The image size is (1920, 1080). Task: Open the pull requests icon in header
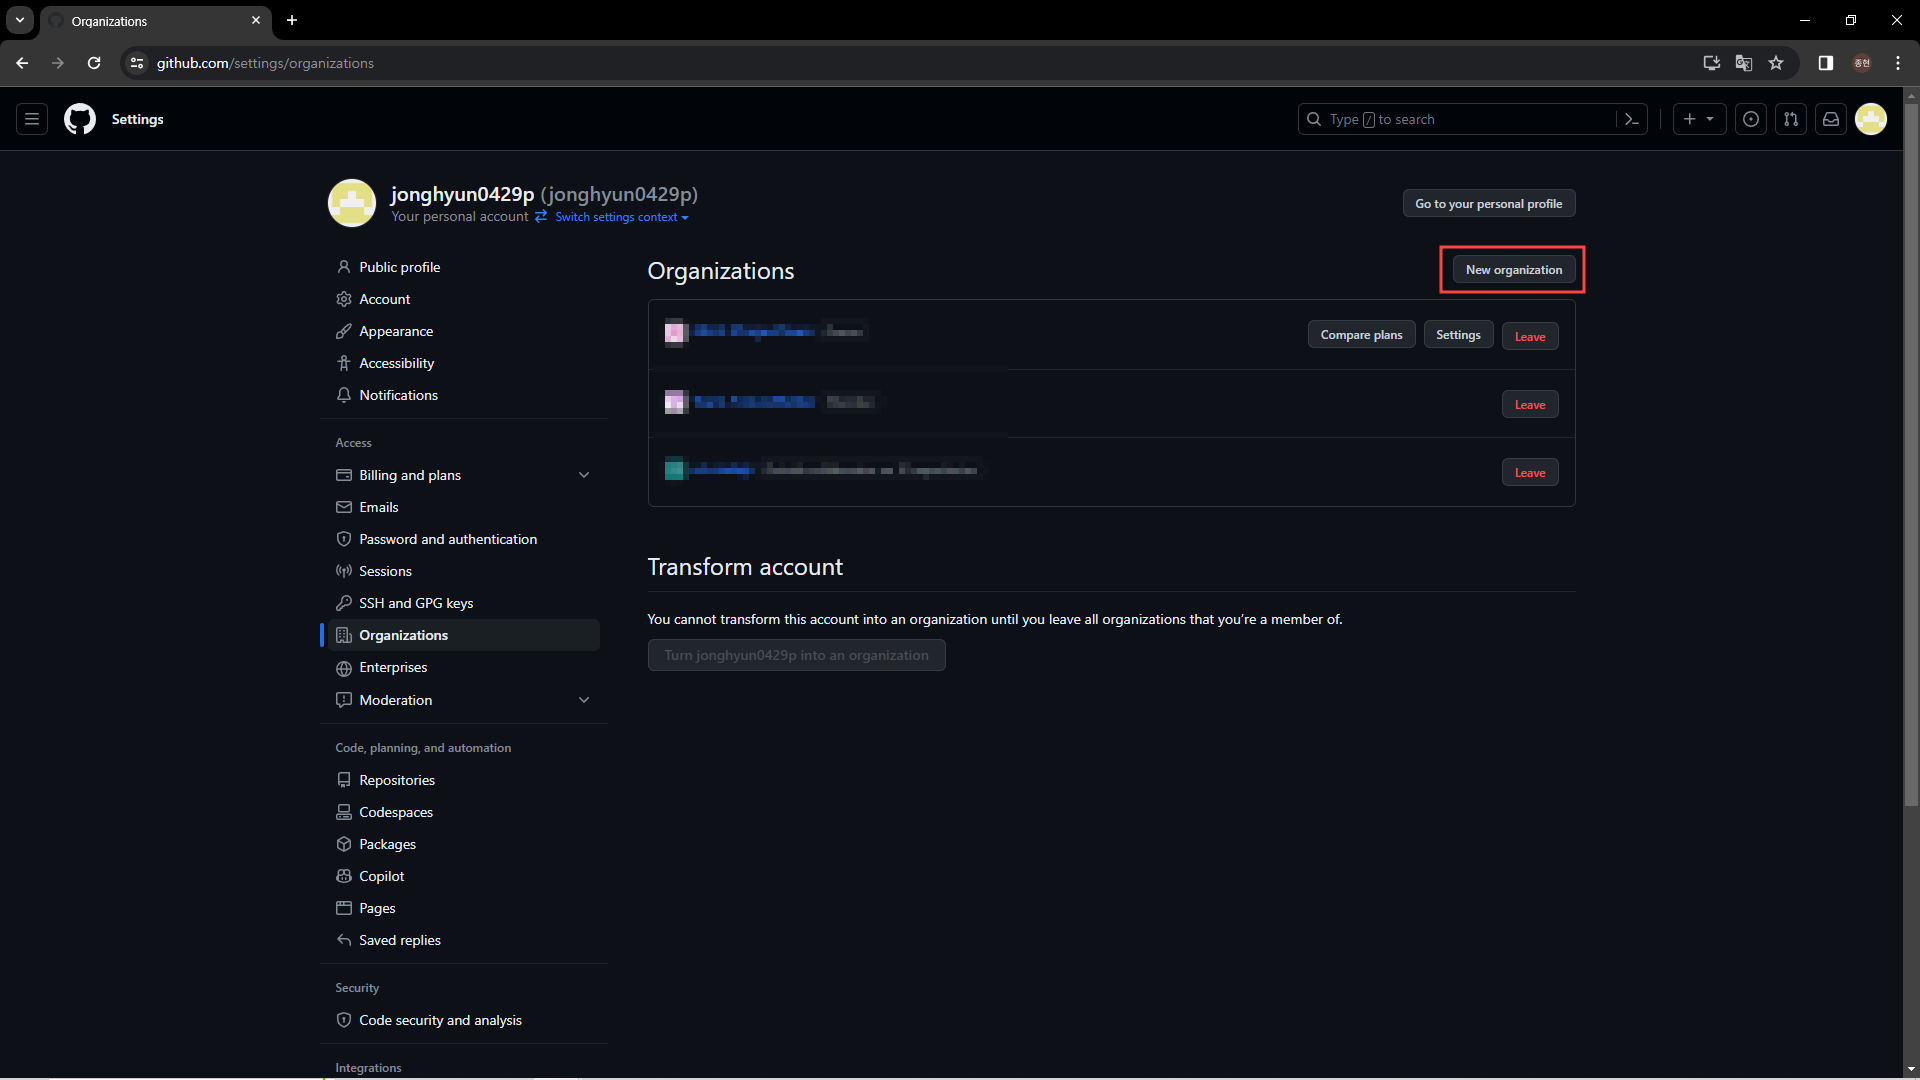[1791, 119]
